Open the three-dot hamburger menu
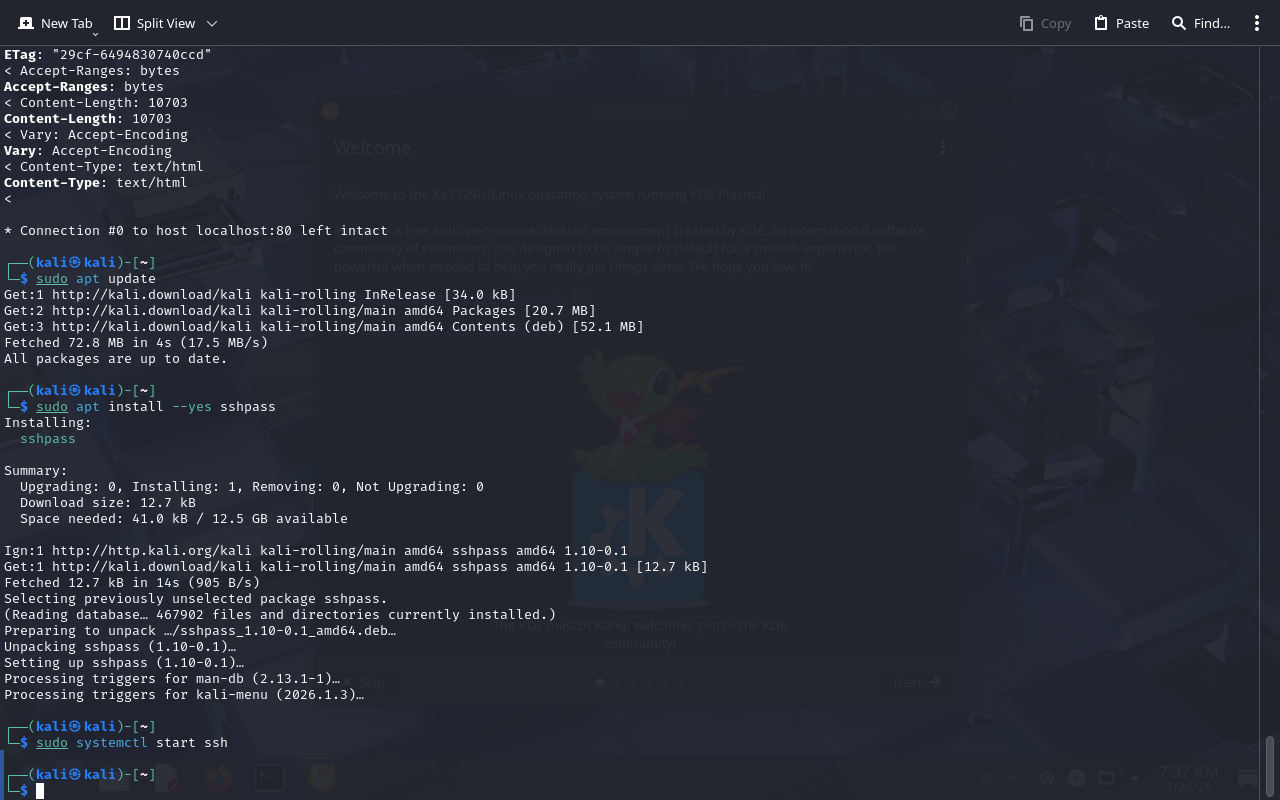1280x800 pixels. click(1257, 23)
